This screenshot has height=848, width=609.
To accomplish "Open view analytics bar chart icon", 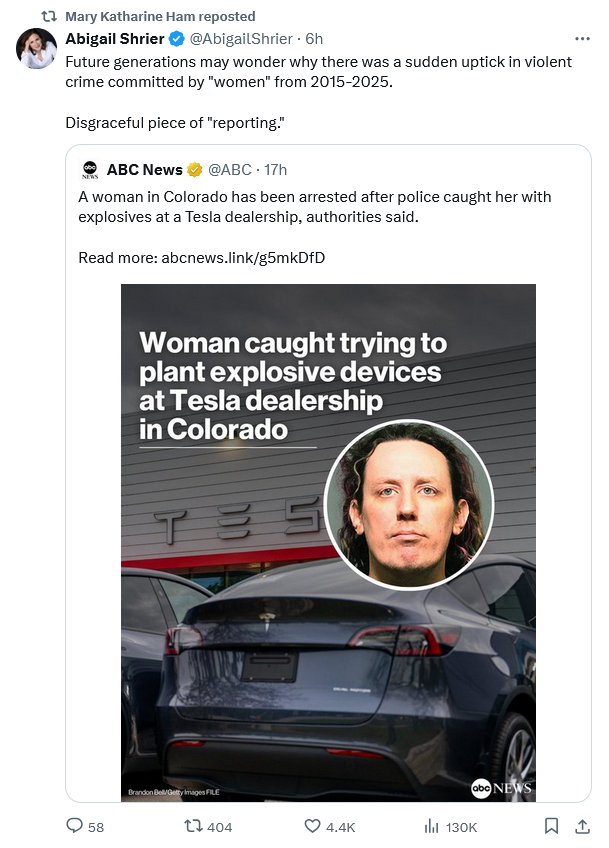I will (432, 826).
